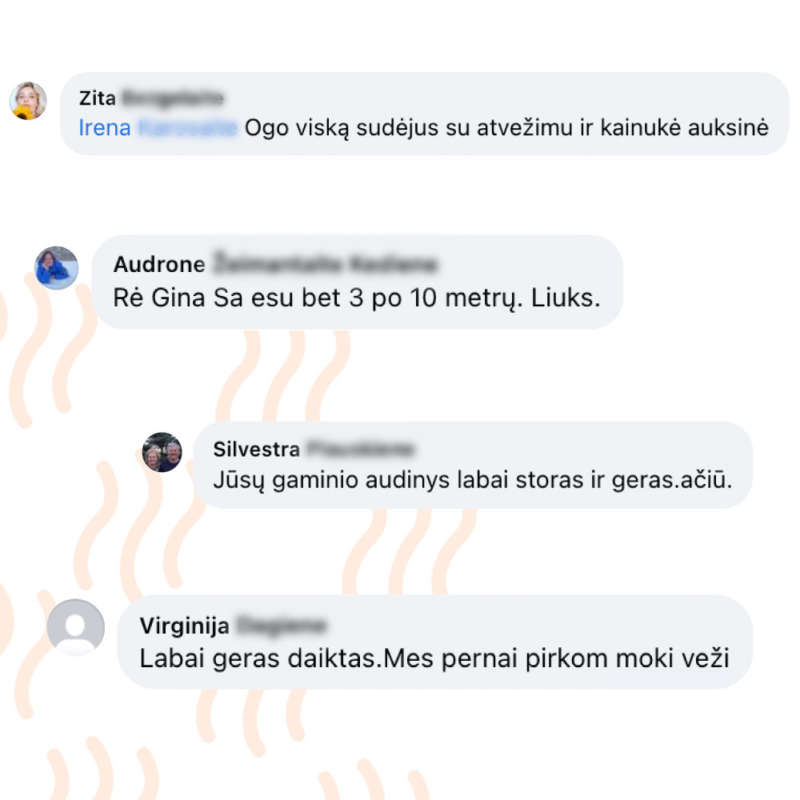Image resolution: width=800 pixels, height=800 pixels.
Task: Click blurred surname after blue Irena mention
Action: point(187,128)
